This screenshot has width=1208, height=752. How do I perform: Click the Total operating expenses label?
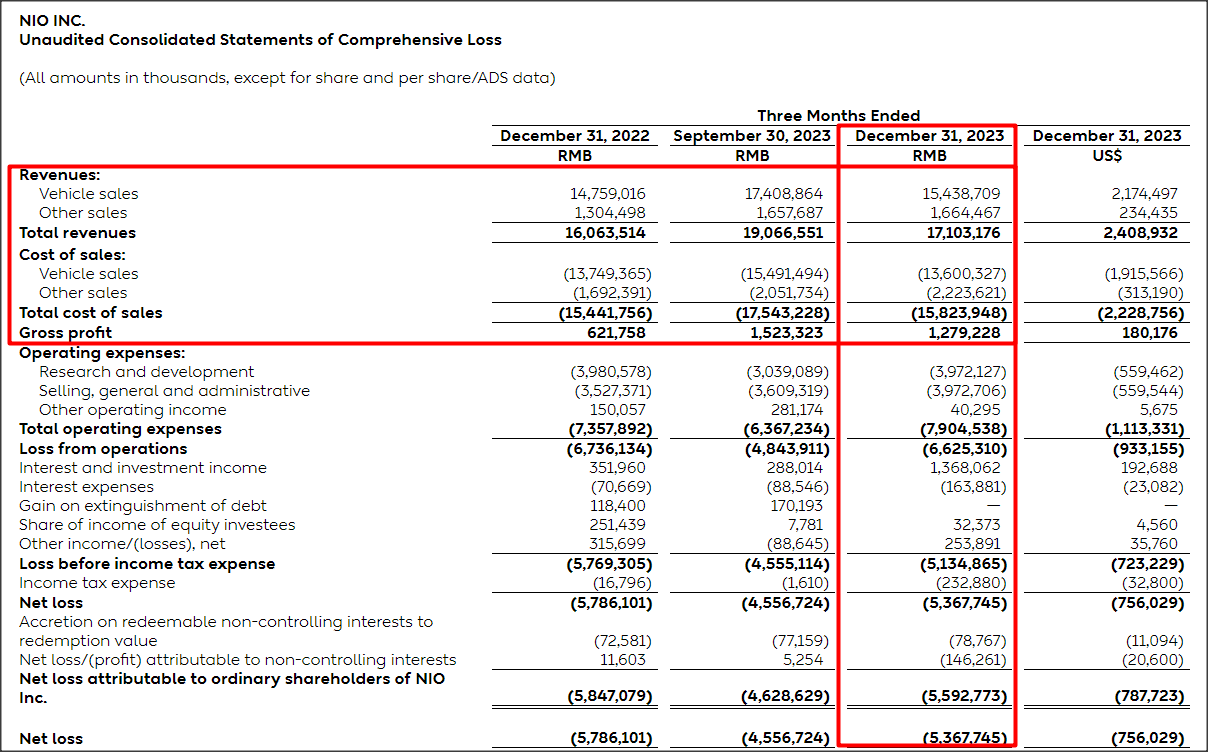pyautogui.click(x=120, y=429)
